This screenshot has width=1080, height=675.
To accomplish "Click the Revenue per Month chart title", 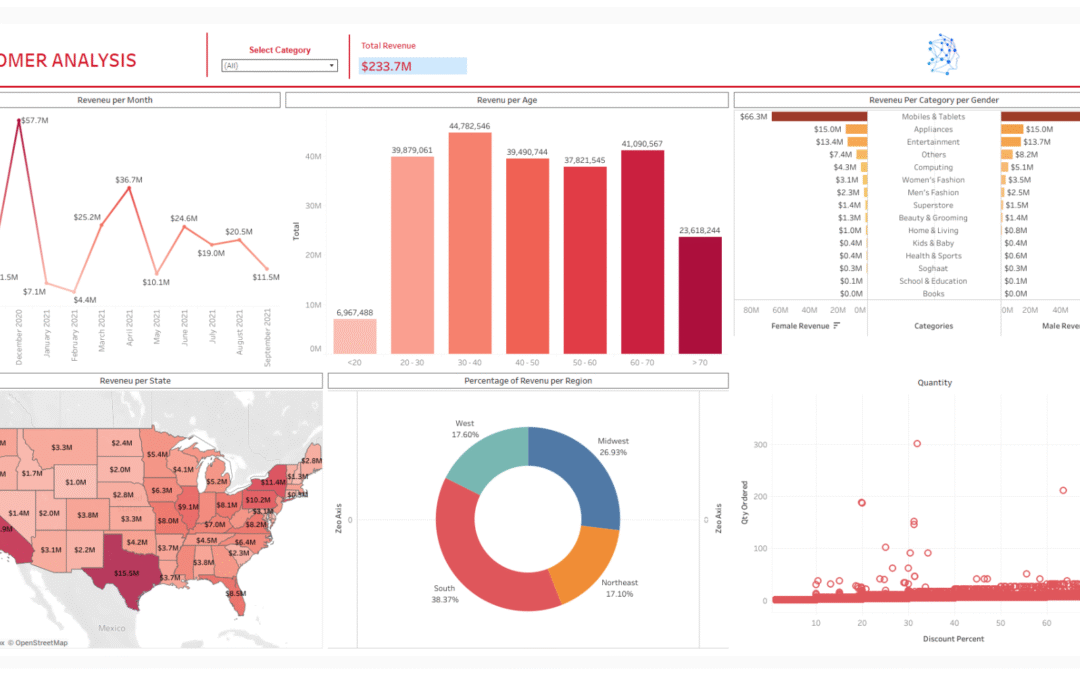I will pos(113,99).
